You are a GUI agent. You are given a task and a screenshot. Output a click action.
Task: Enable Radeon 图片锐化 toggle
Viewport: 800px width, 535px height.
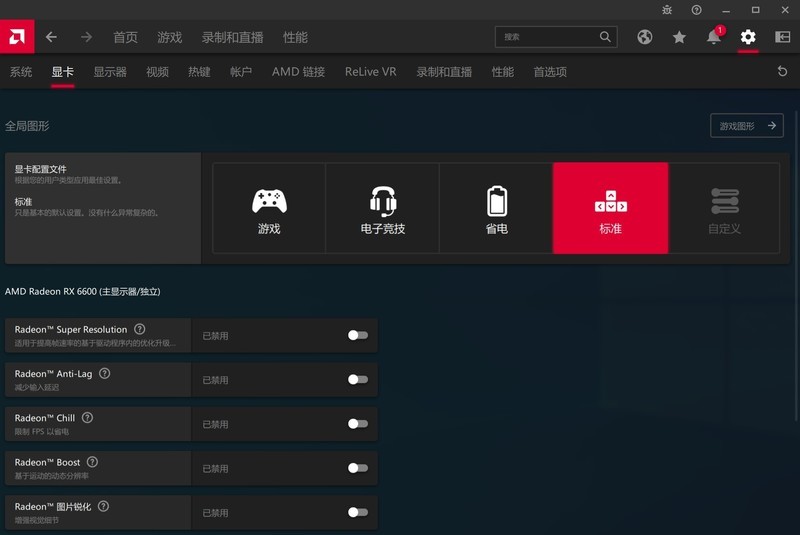pyautogui.click(x=358, y=513)
